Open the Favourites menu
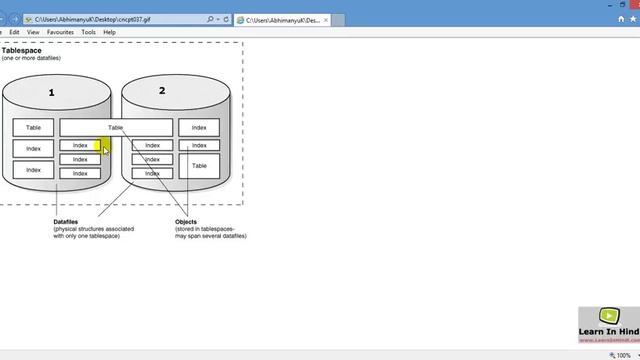Viewport: 640px width, 360px height. (60, 32)
